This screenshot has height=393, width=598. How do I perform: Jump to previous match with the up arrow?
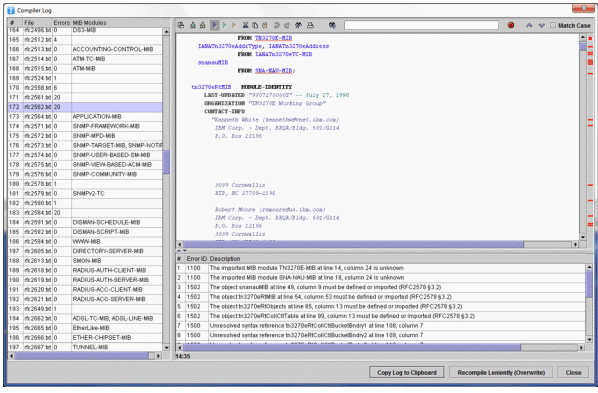pos(529,25)
